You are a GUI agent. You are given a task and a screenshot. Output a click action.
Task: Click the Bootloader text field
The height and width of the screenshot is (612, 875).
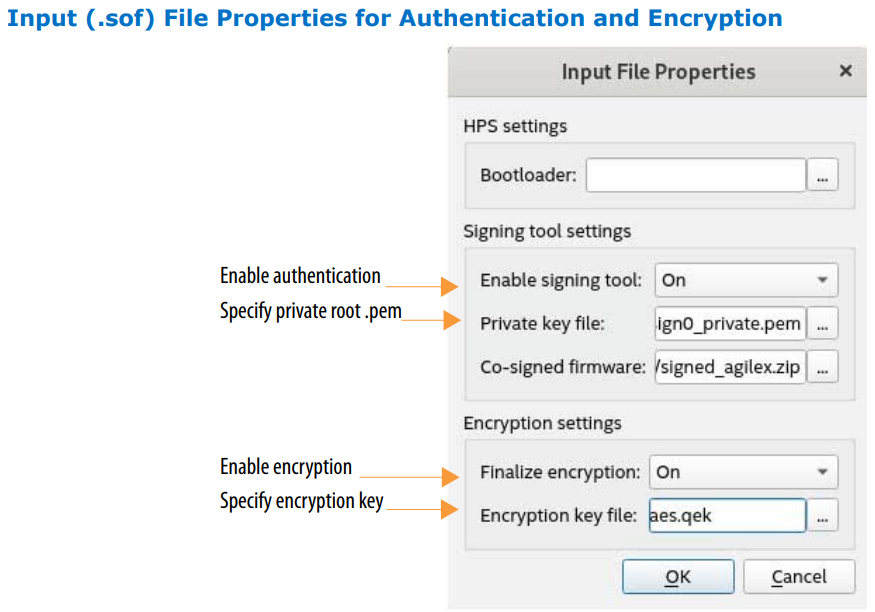click(695, 175)
